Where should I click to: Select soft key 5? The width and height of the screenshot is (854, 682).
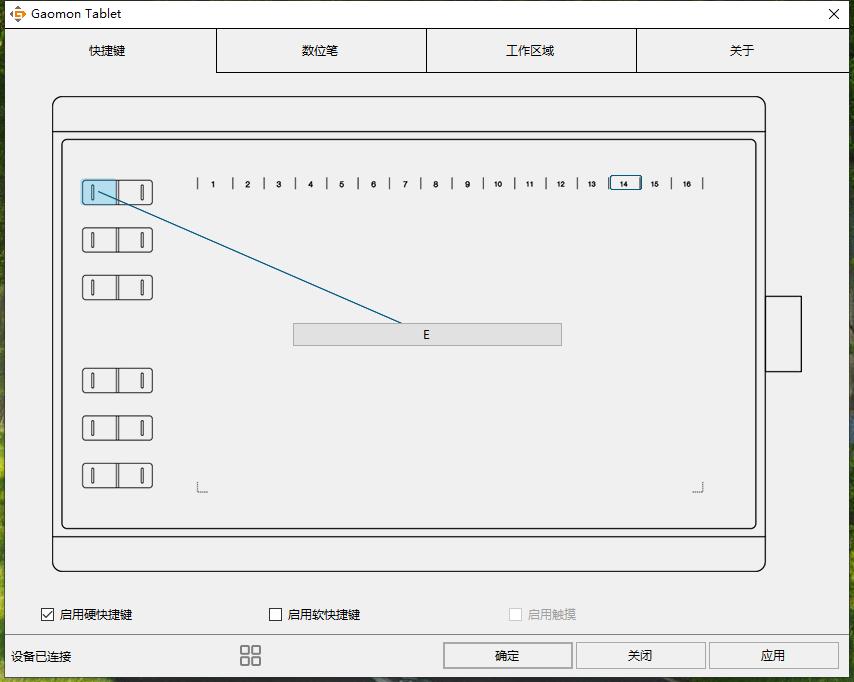point(341,184)
